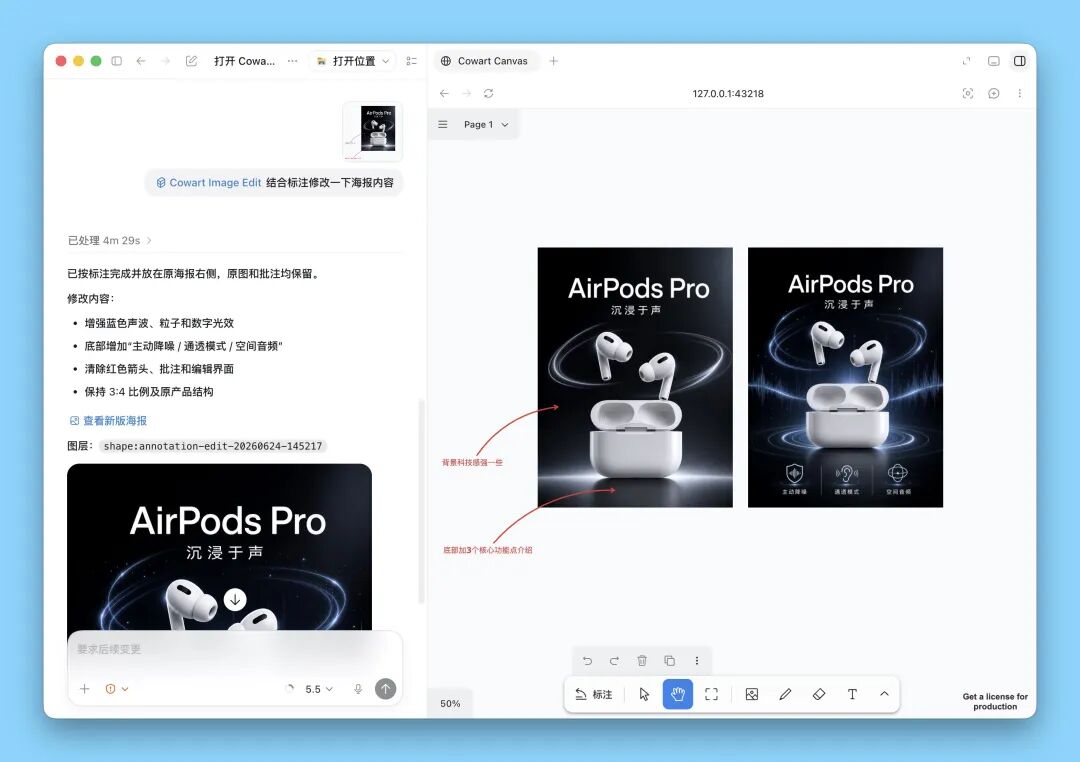Toggle the left sidebar panel icon
The image size is (1080, 762).
point(116,61)
